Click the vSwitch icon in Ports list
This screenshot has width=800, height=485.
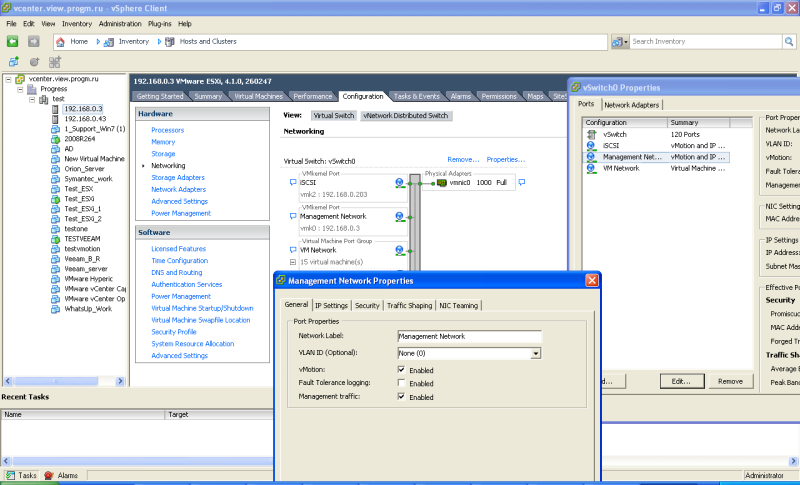[x=591, y=135]
